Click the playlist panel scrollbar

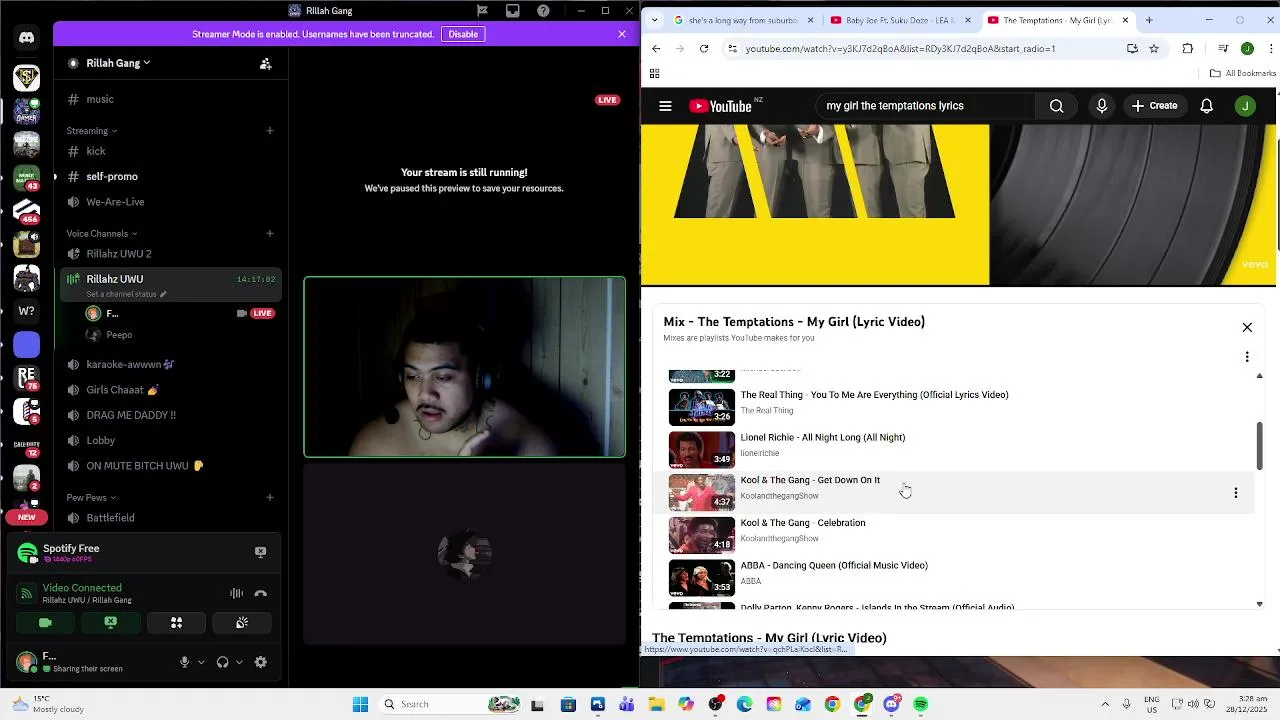1259,446
